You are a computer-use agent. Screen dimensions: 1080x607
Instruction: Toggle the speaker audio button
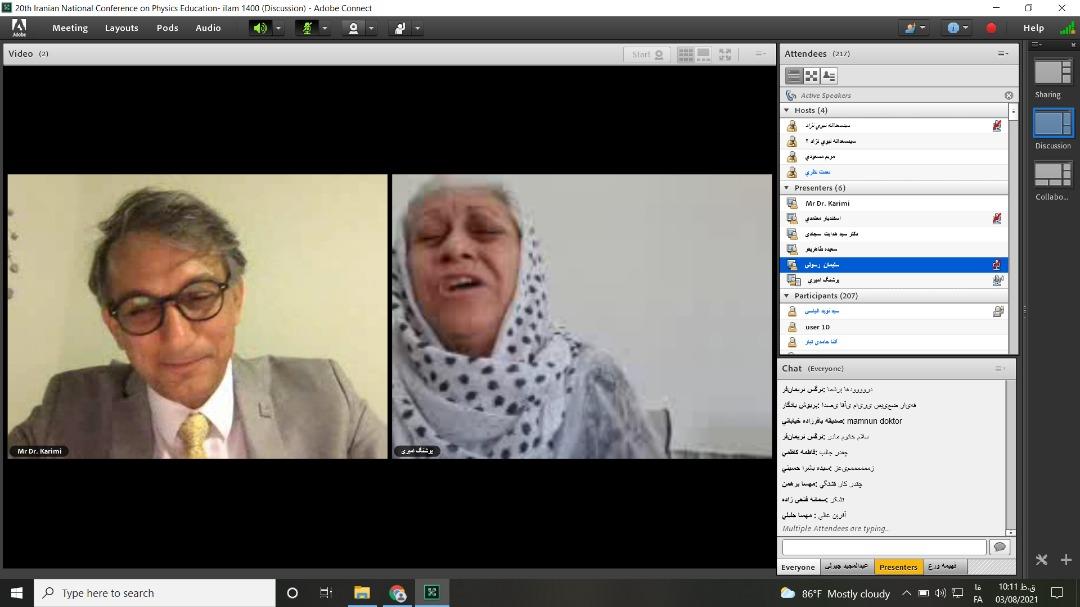(260, 28)
